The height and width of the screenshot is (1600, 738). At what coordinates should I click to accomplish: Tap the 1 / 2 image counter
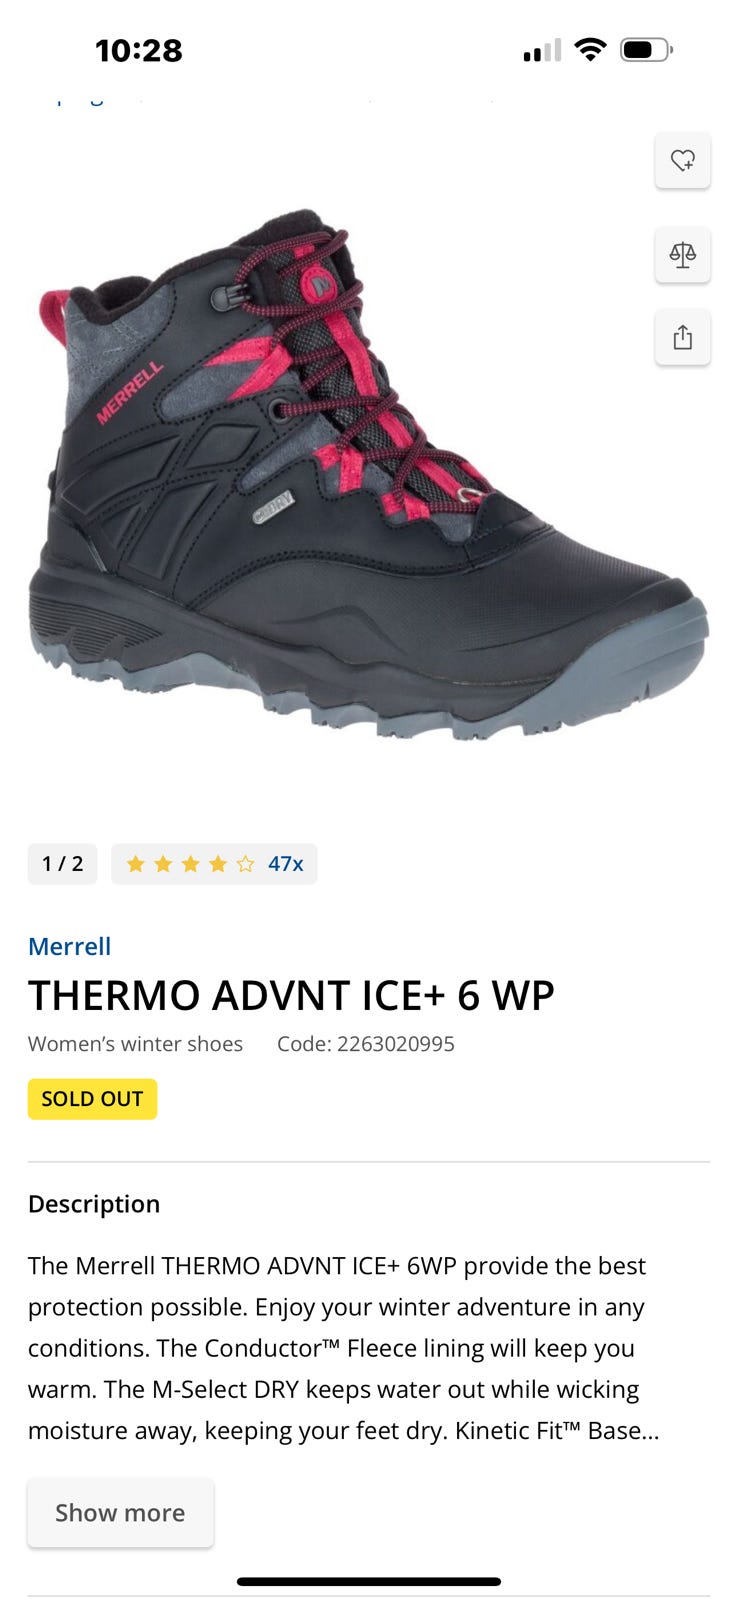pyautogui.click(x=62, y=864)
